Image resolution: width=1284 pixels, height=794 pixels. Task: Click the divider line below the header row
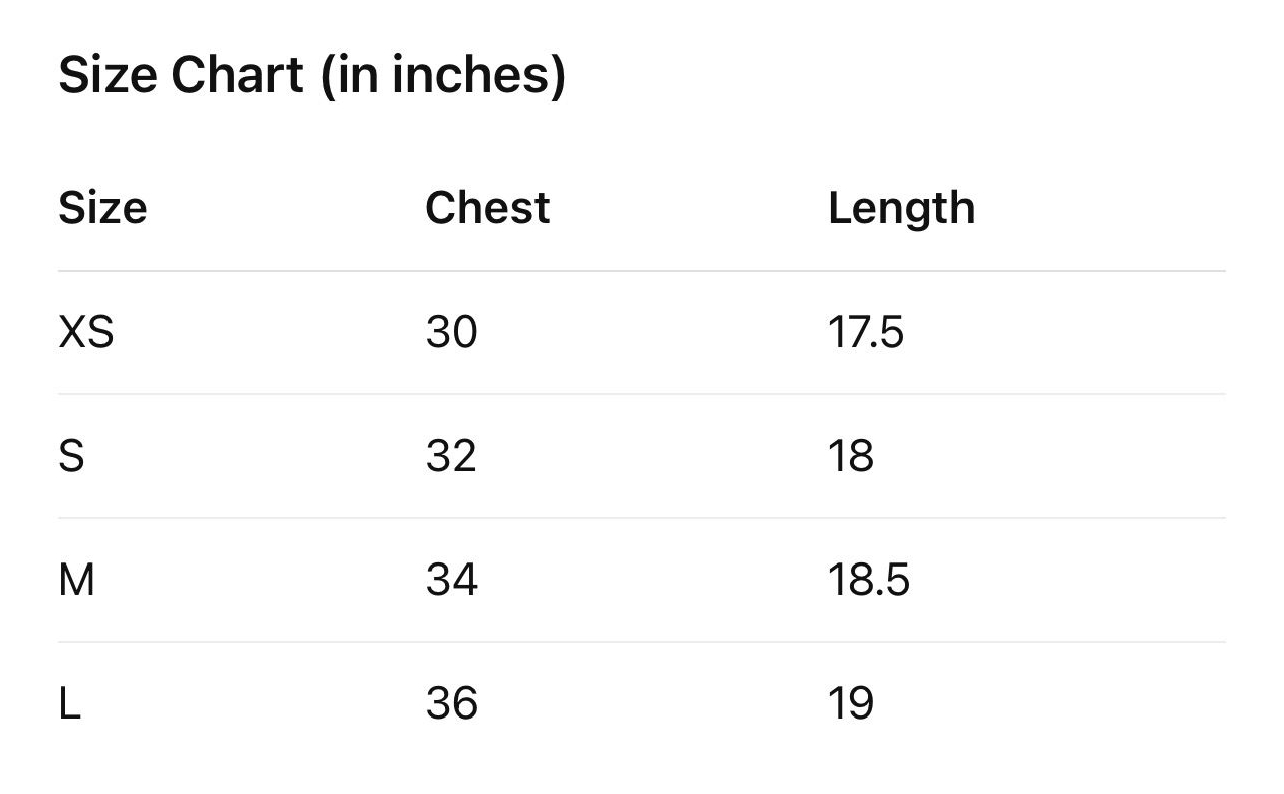point(640,270)
